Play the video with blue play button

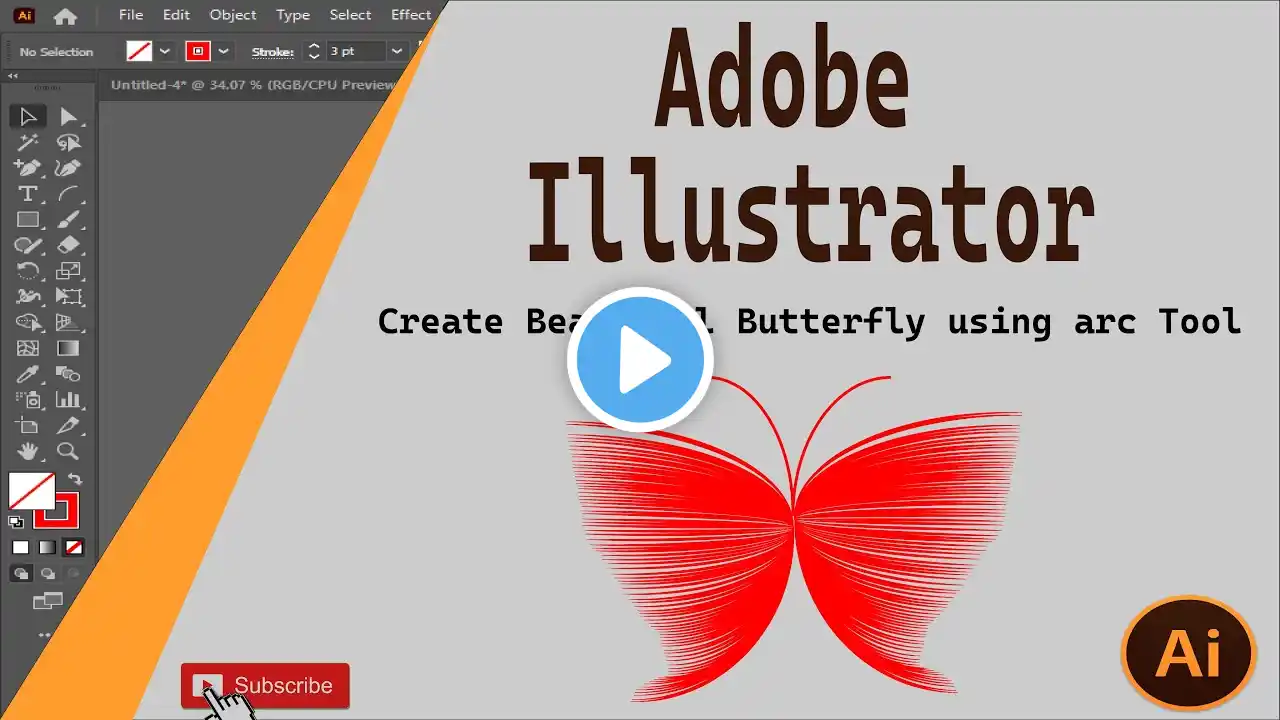(640, 360)
